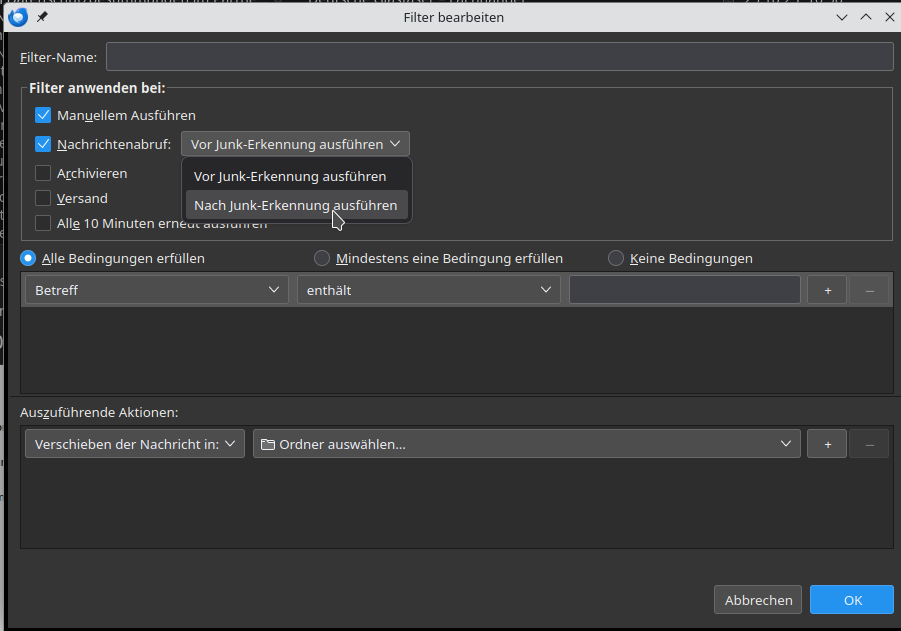Click the Thunderbird icon in the title bar
Screen dimensions: 901x631
pos(16,16)
